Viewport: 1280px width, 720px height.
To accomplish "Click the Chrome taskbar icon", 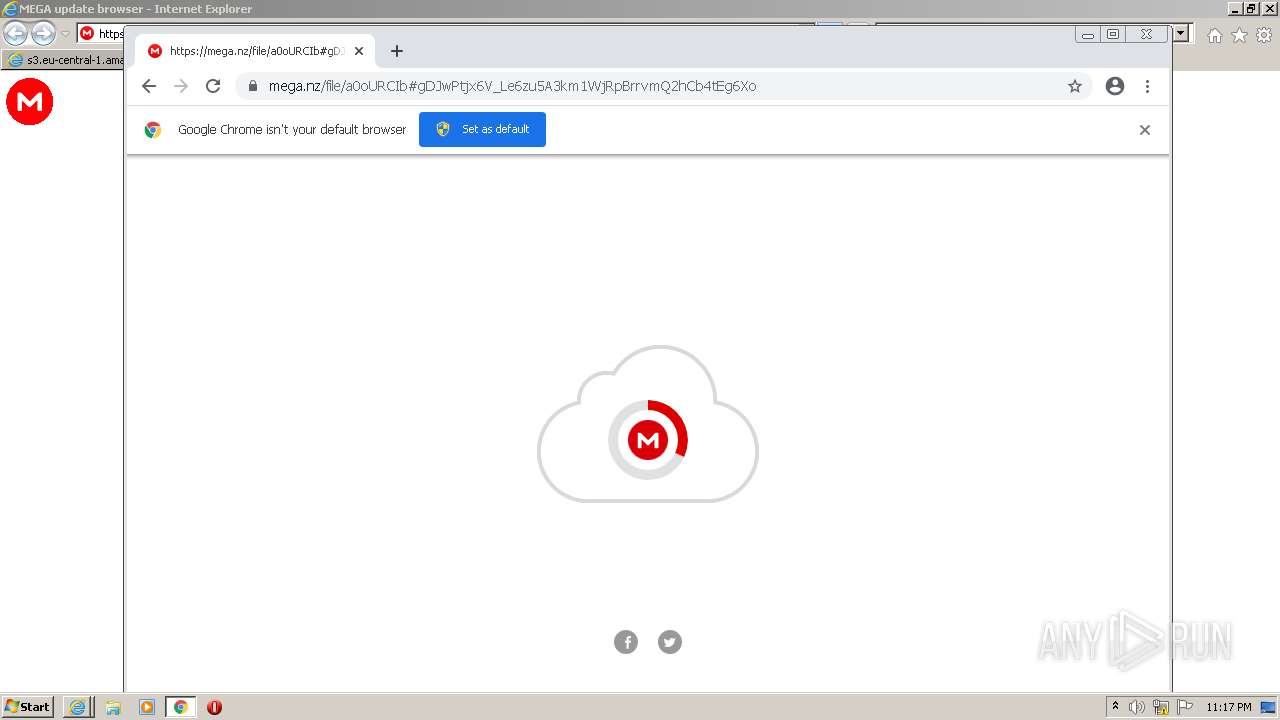I will [181, 707].
